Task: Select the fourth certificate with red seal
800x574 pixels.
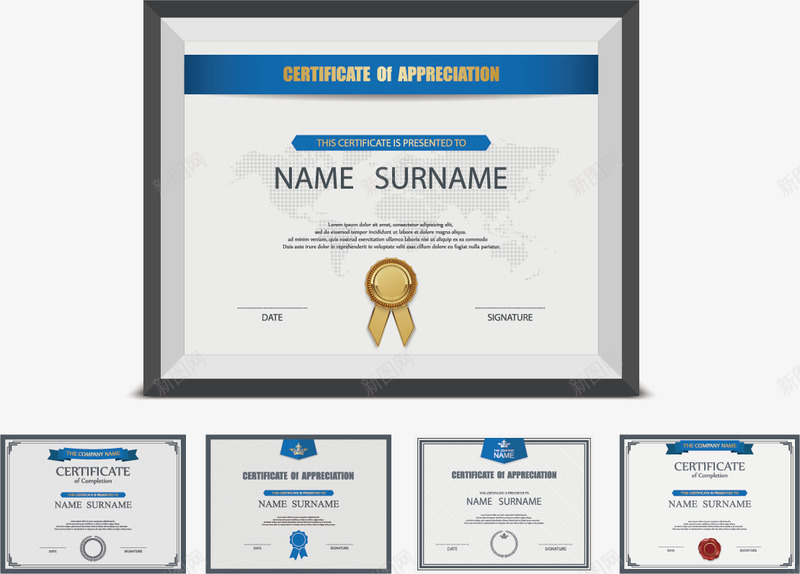Action: click(710, 503)
